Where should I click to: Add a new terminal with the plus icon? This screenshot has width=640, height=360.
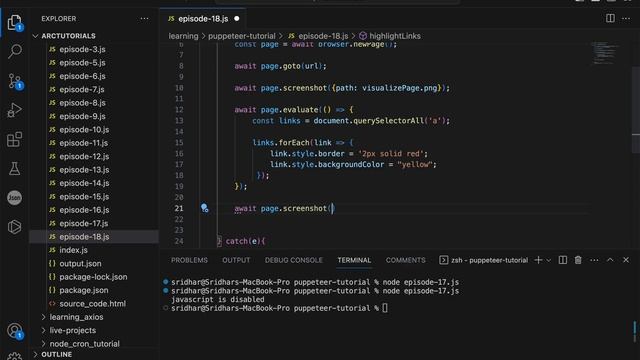tap(538, 260)
